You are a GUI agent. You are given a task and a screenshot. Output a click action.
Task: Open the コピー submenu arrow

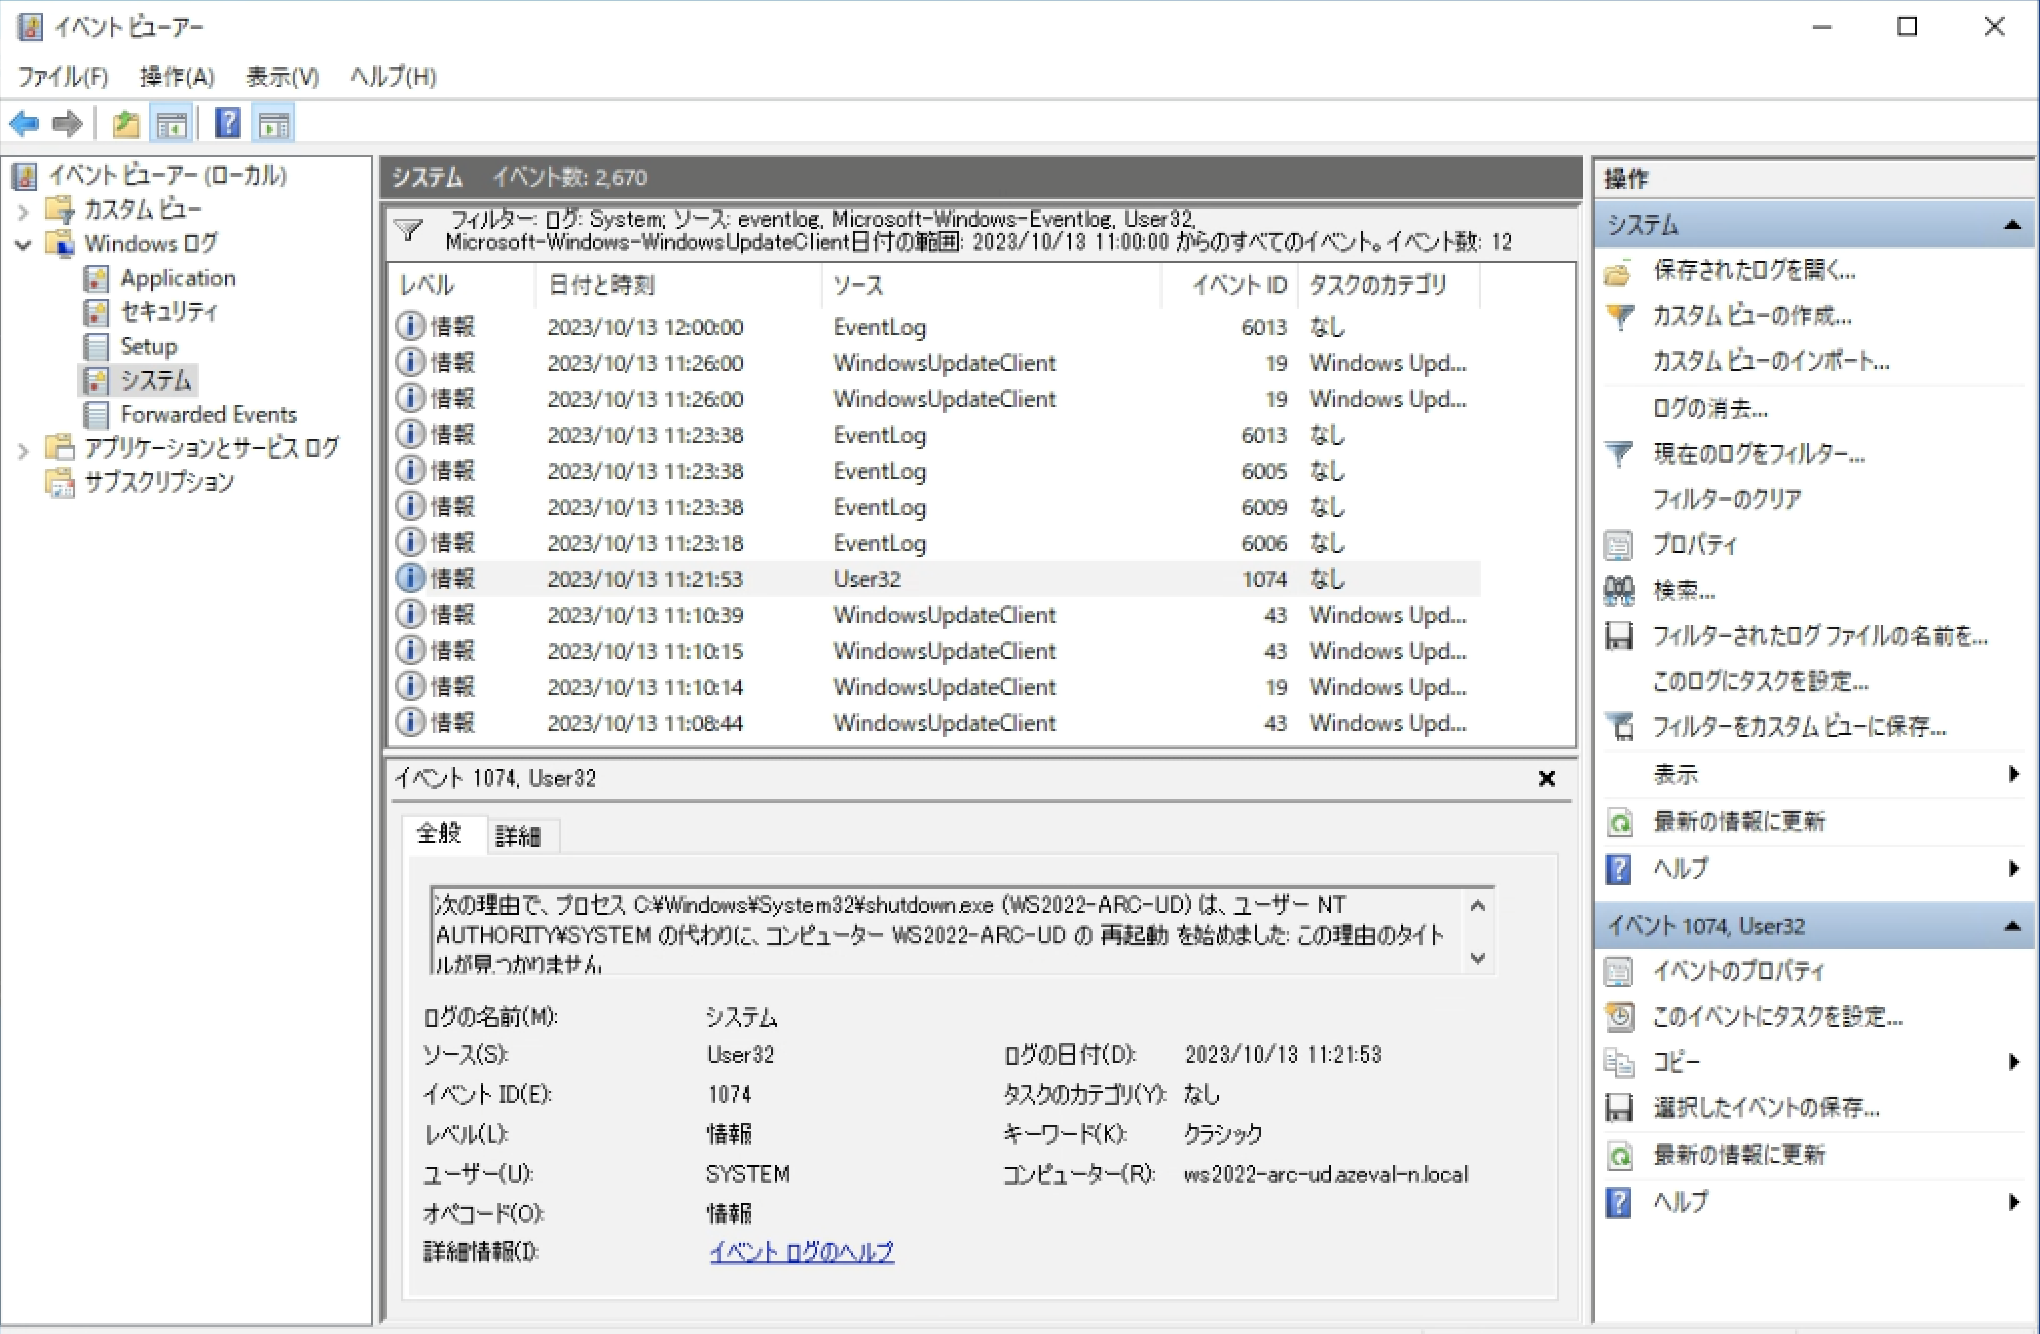pos(2013,1062)
